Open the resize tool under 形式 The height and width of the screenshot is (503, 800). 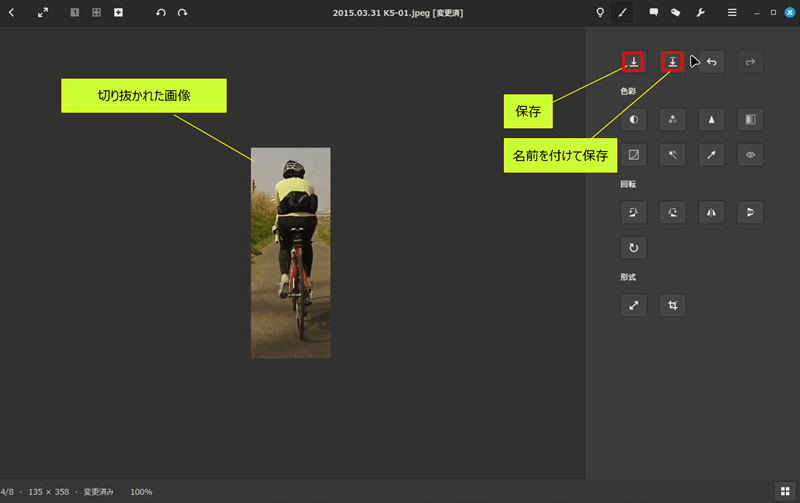click(634, 305)
